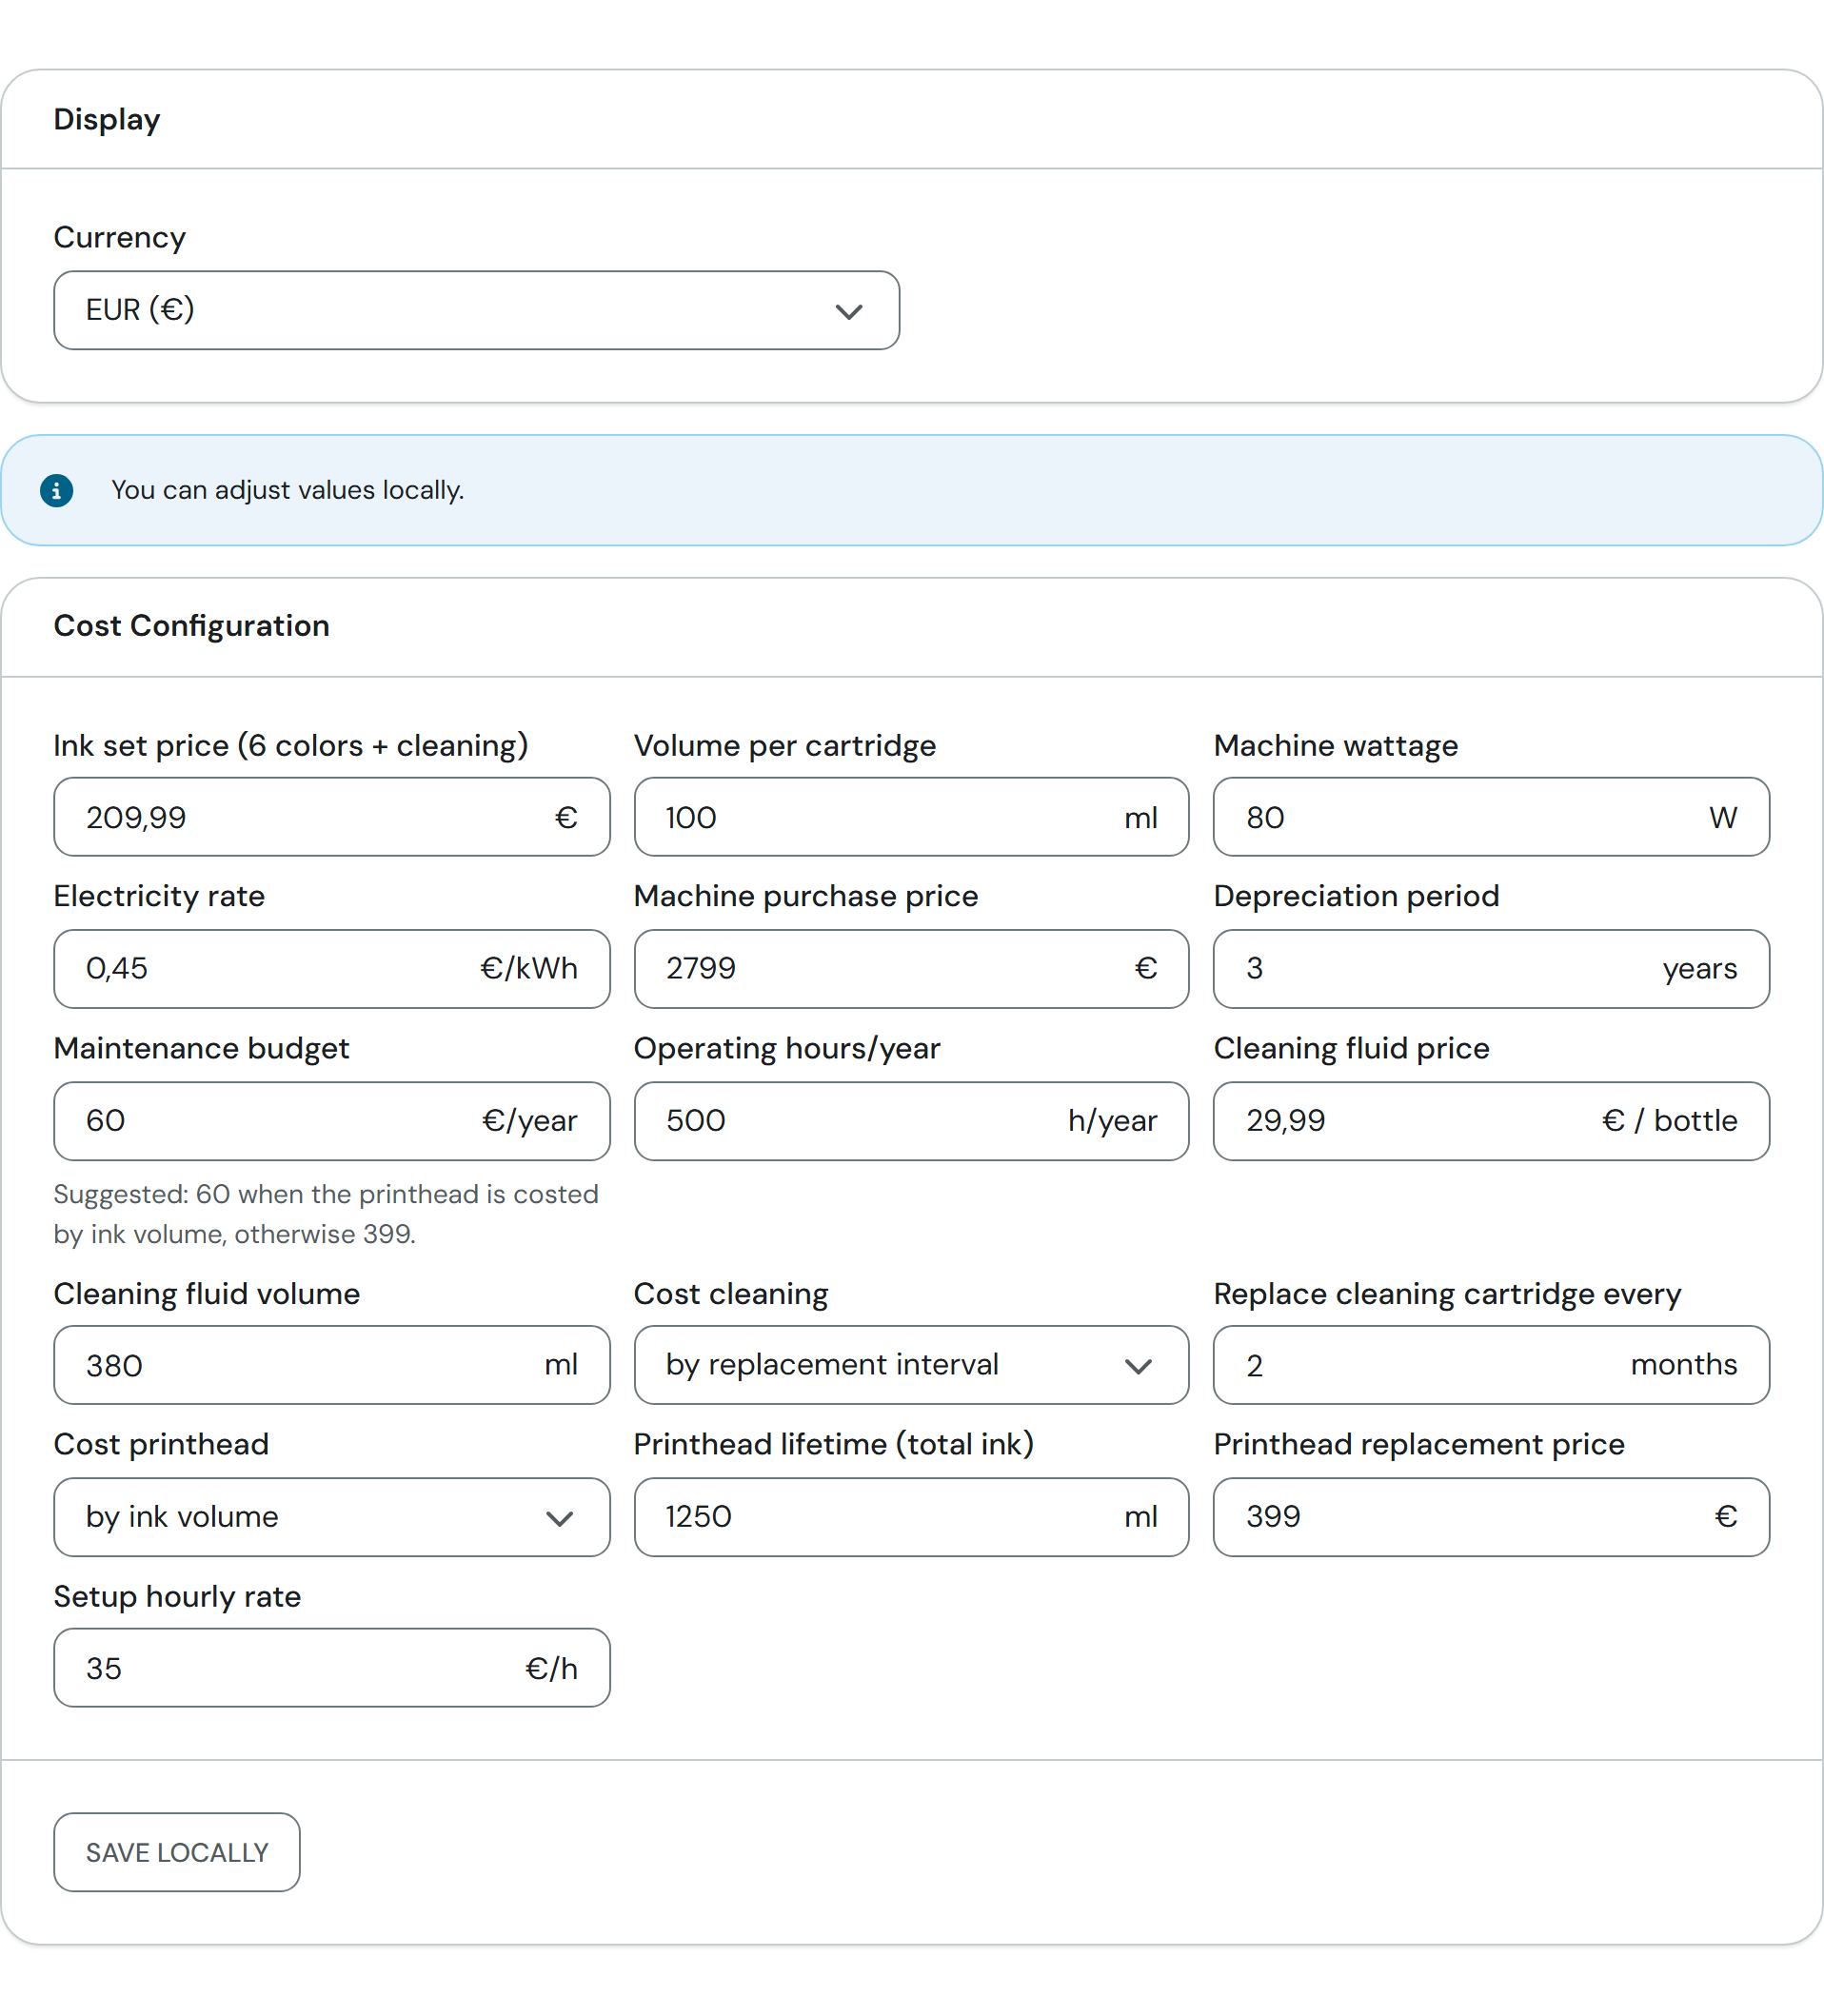Screen dimensions: 1824x2016
Task: Edit the Machine purchase price field
Action: (911, 969)
